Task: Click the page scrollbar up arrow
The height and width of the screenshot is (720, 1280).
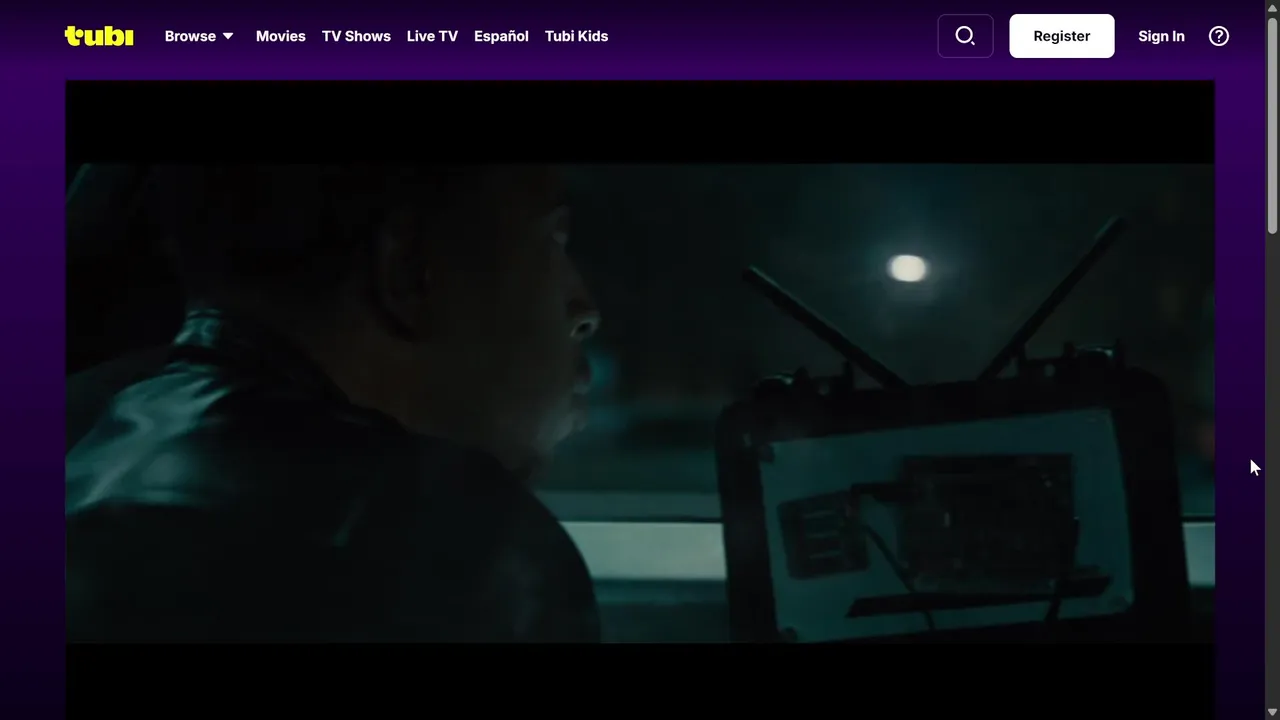Action: coord(1272,8)
